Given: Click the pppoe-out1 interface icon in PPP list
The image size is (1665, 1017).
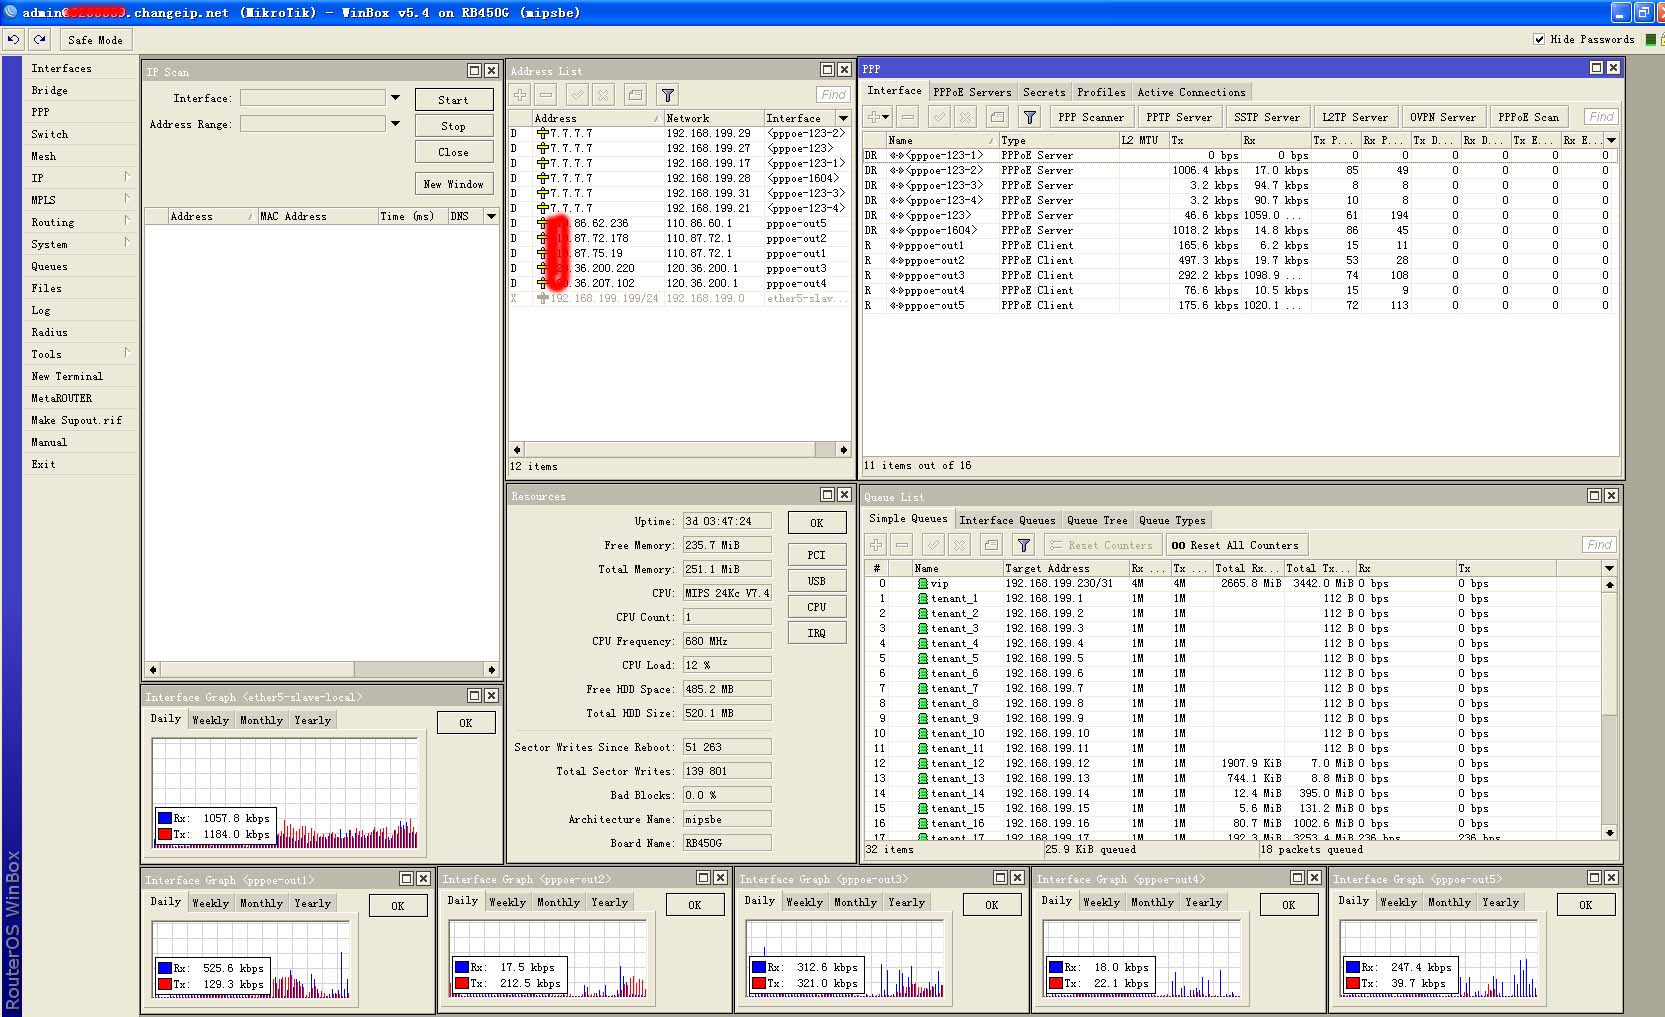Looking at the screenshot, I should [896, 245].
